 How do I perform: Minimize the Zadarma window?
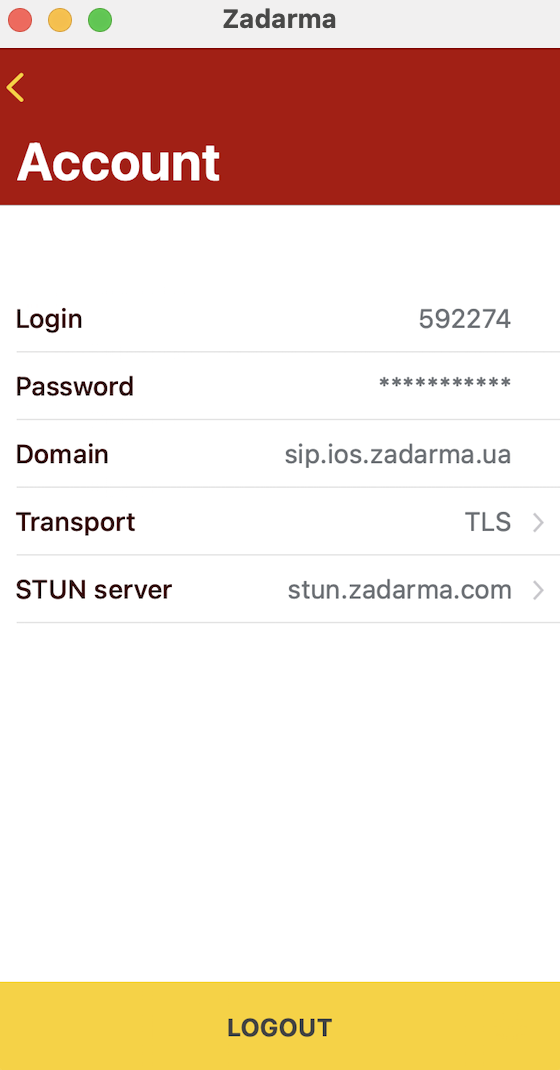click(60, 20)
